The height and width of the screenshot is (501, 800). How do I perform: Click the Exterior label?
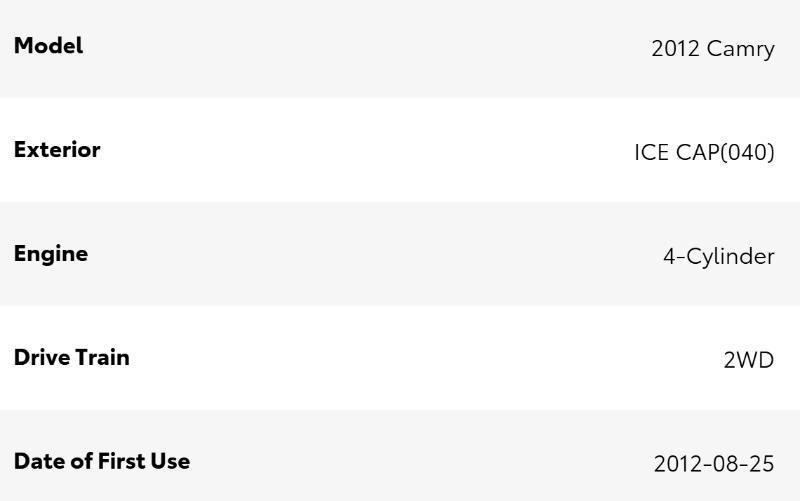click(57, 150)
